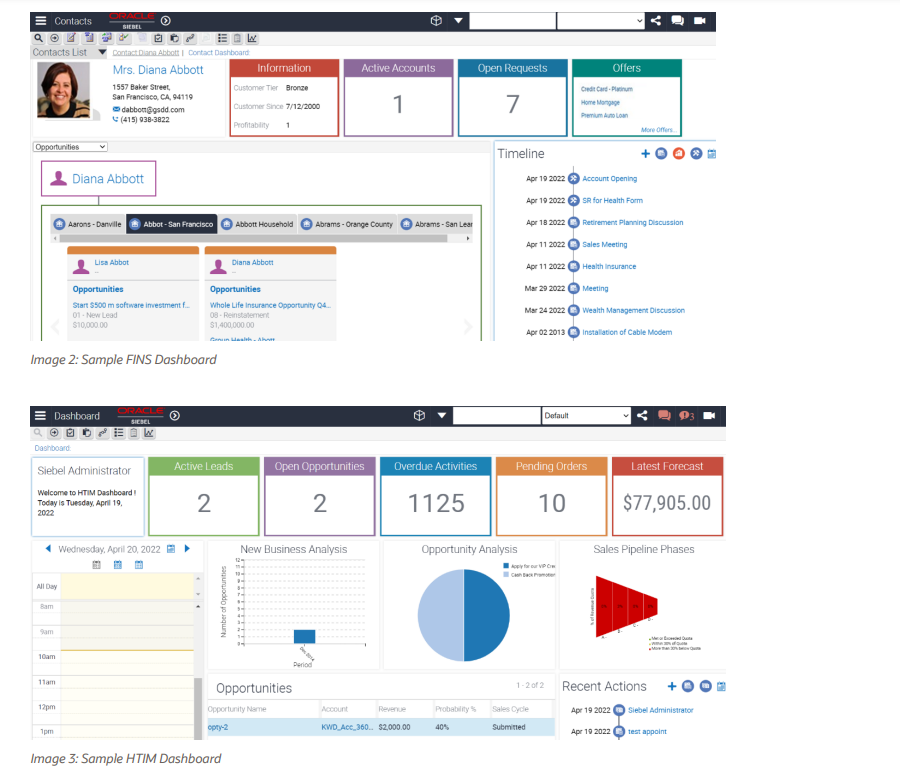The image size is (900, 771).
Task: Click edit record pencil icon in Contacts toolbar
Action: 71,38
